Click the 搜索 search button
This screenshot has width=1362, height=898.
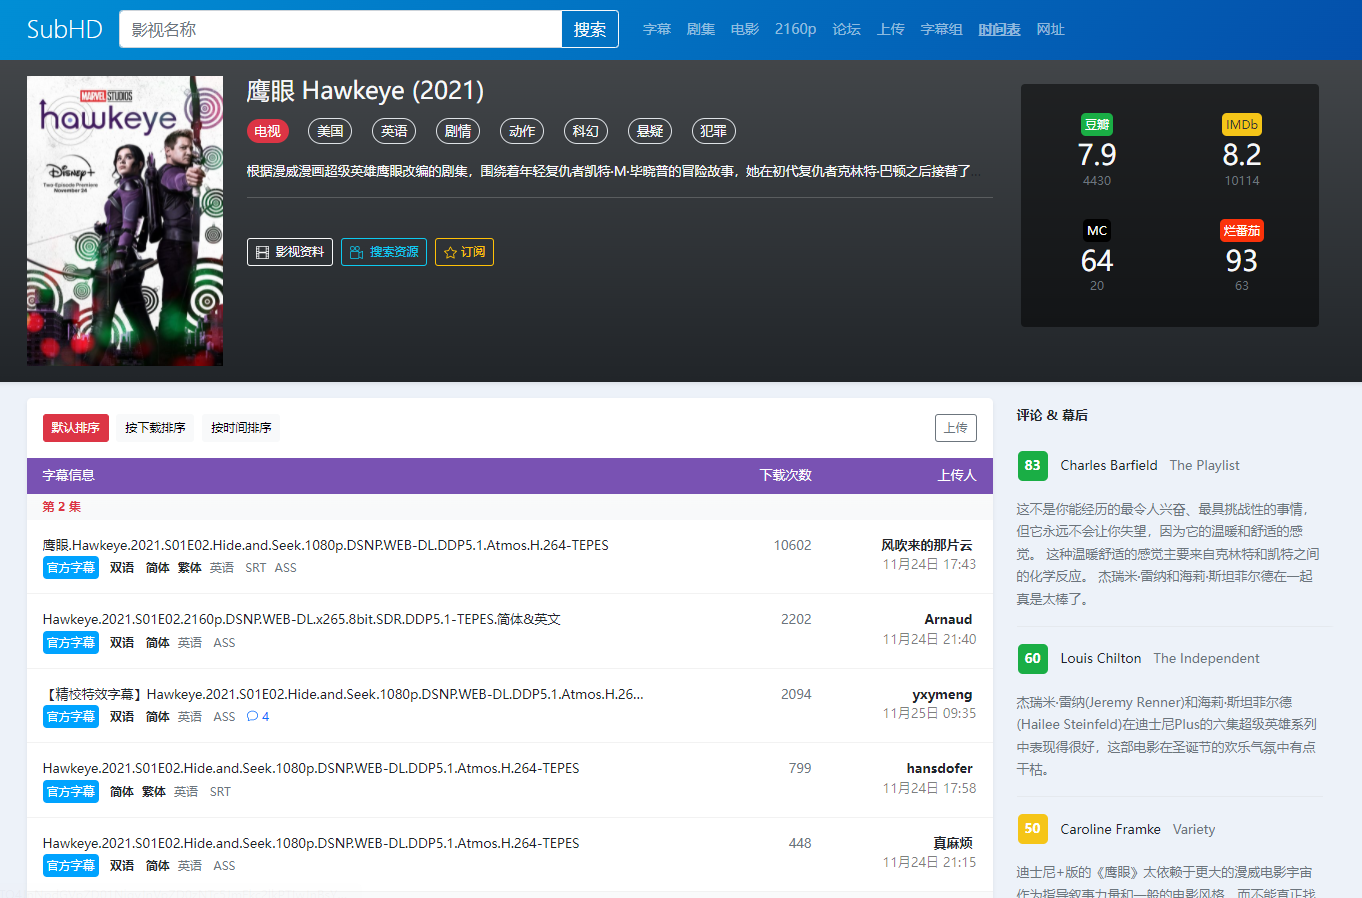(x=590, y=29)
